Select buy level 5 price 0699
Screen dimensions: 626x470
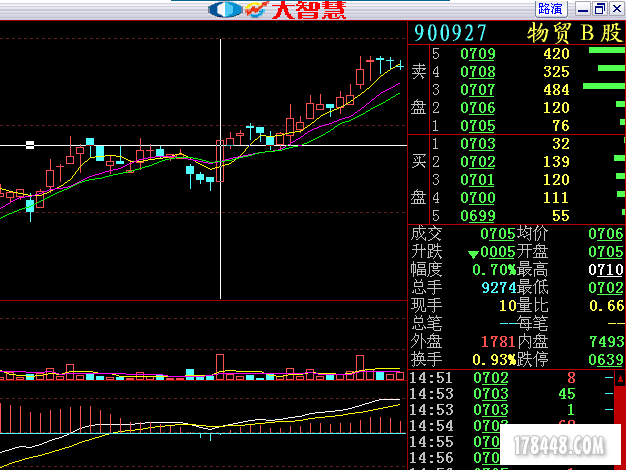pos(477,216)
